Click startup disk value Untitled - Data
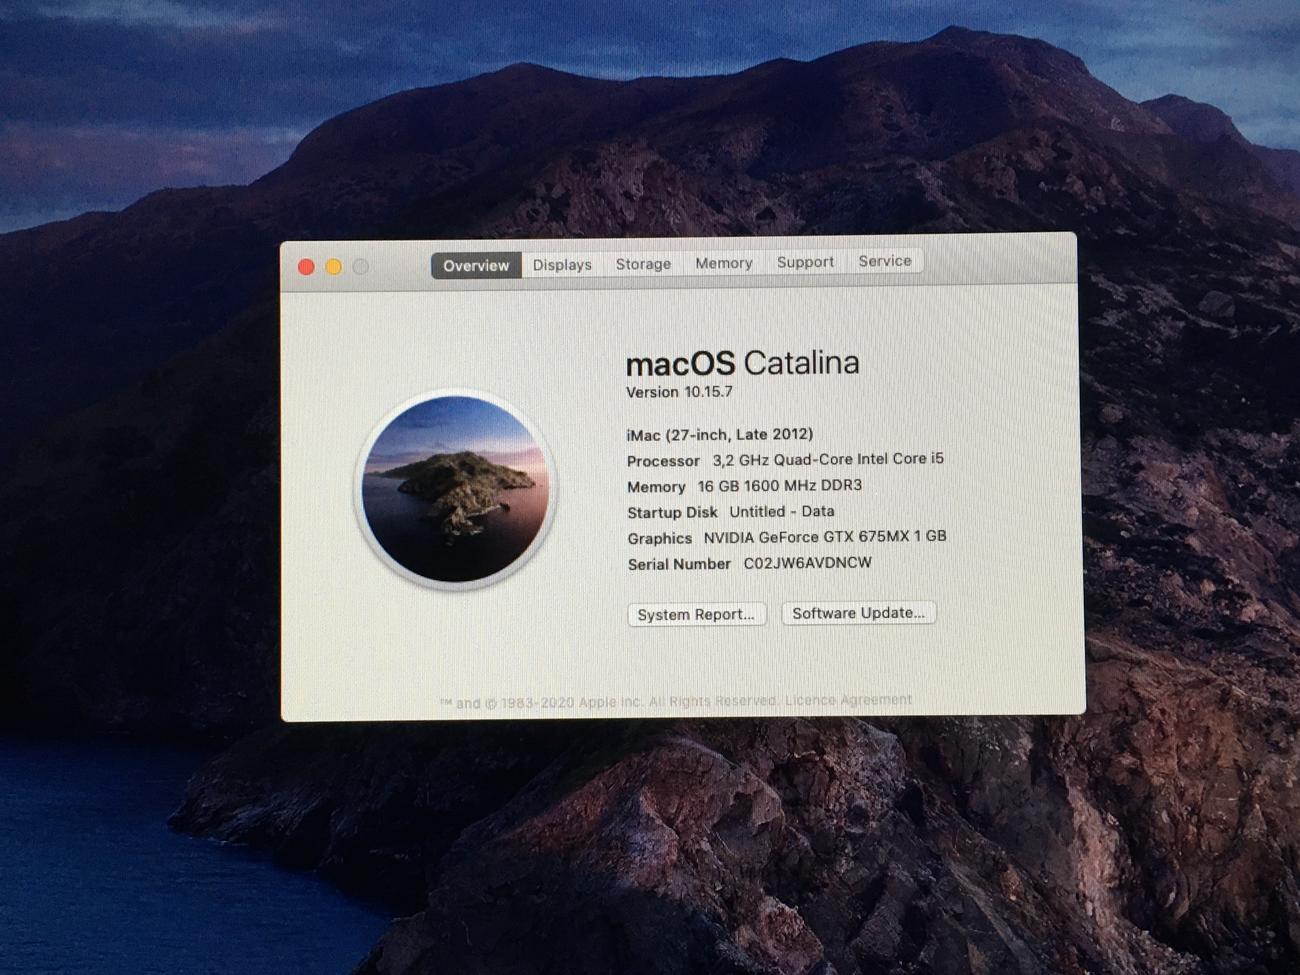Viewport: 1300px width, 975px height. pyautogui.click(x=781, y=511)
